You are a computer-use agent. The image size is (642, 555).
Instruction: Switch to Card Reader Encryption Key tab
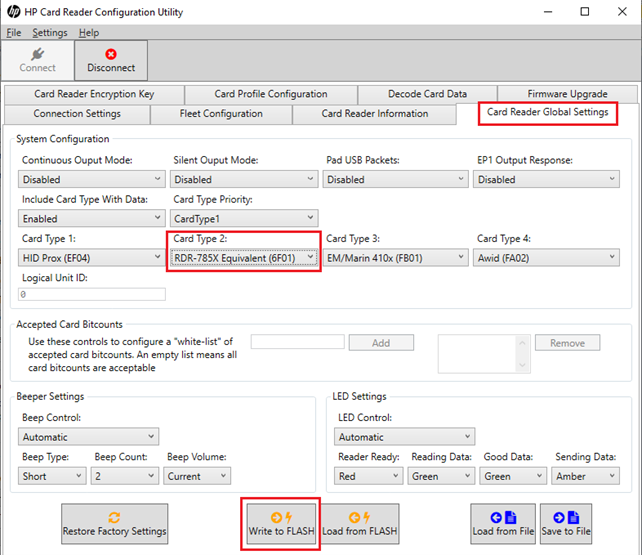94,94
